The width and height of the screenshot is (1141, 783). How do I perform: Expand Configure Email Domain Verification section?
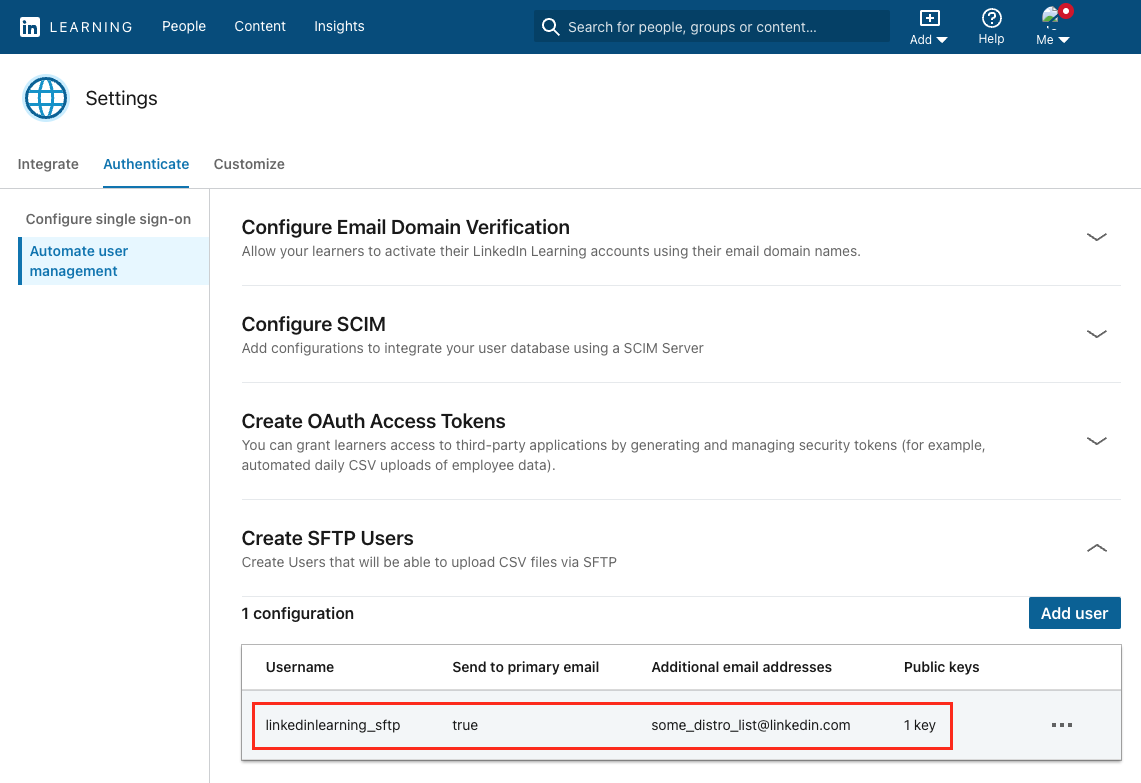(1096, 237)
